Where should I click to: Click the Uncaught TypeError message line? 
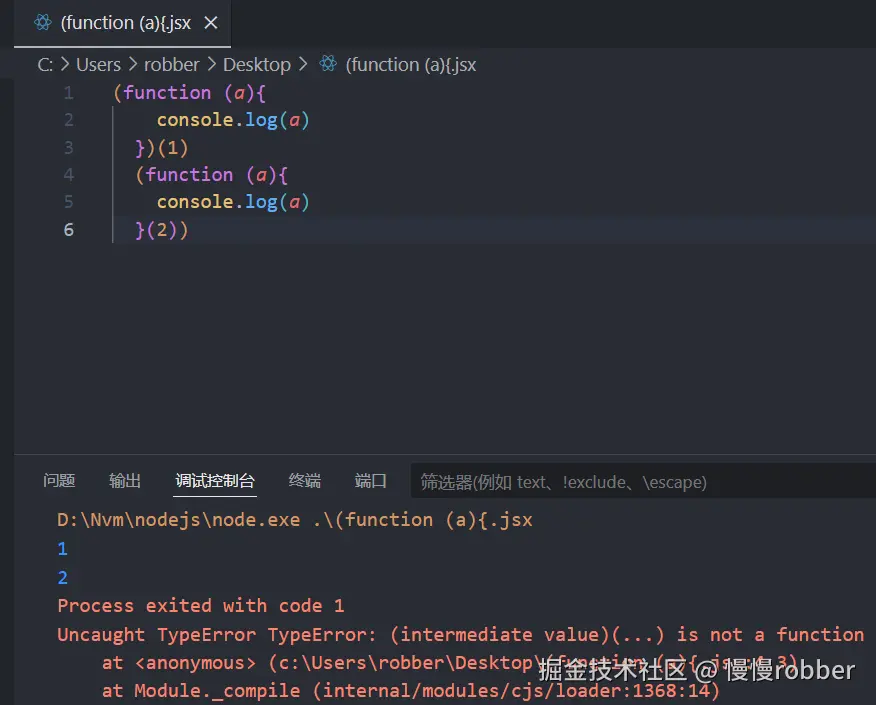(460, 634)
